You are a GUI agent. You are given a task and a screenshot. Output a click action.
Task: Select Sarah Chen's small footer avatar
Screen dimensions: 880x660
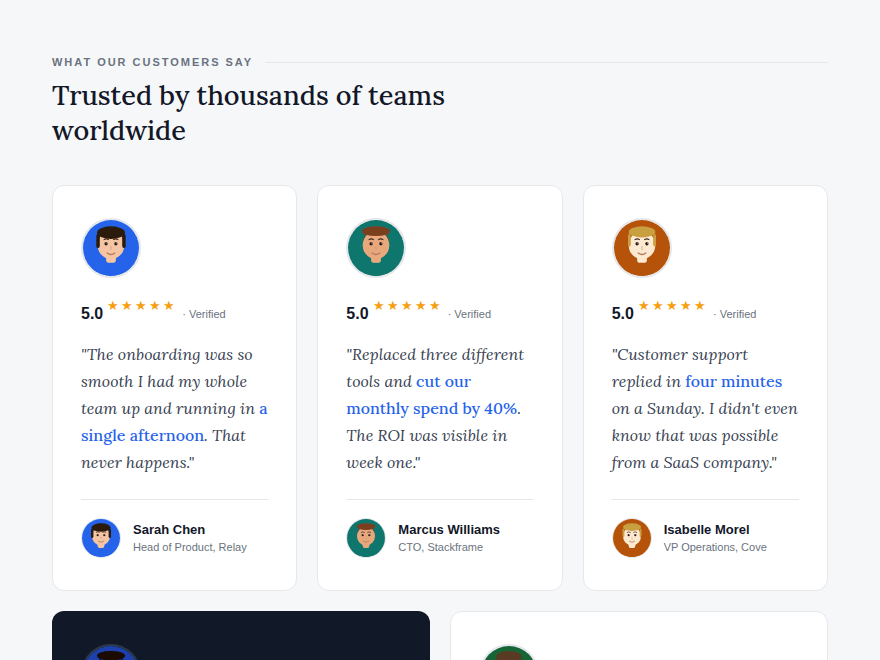(x=101, y=538)
